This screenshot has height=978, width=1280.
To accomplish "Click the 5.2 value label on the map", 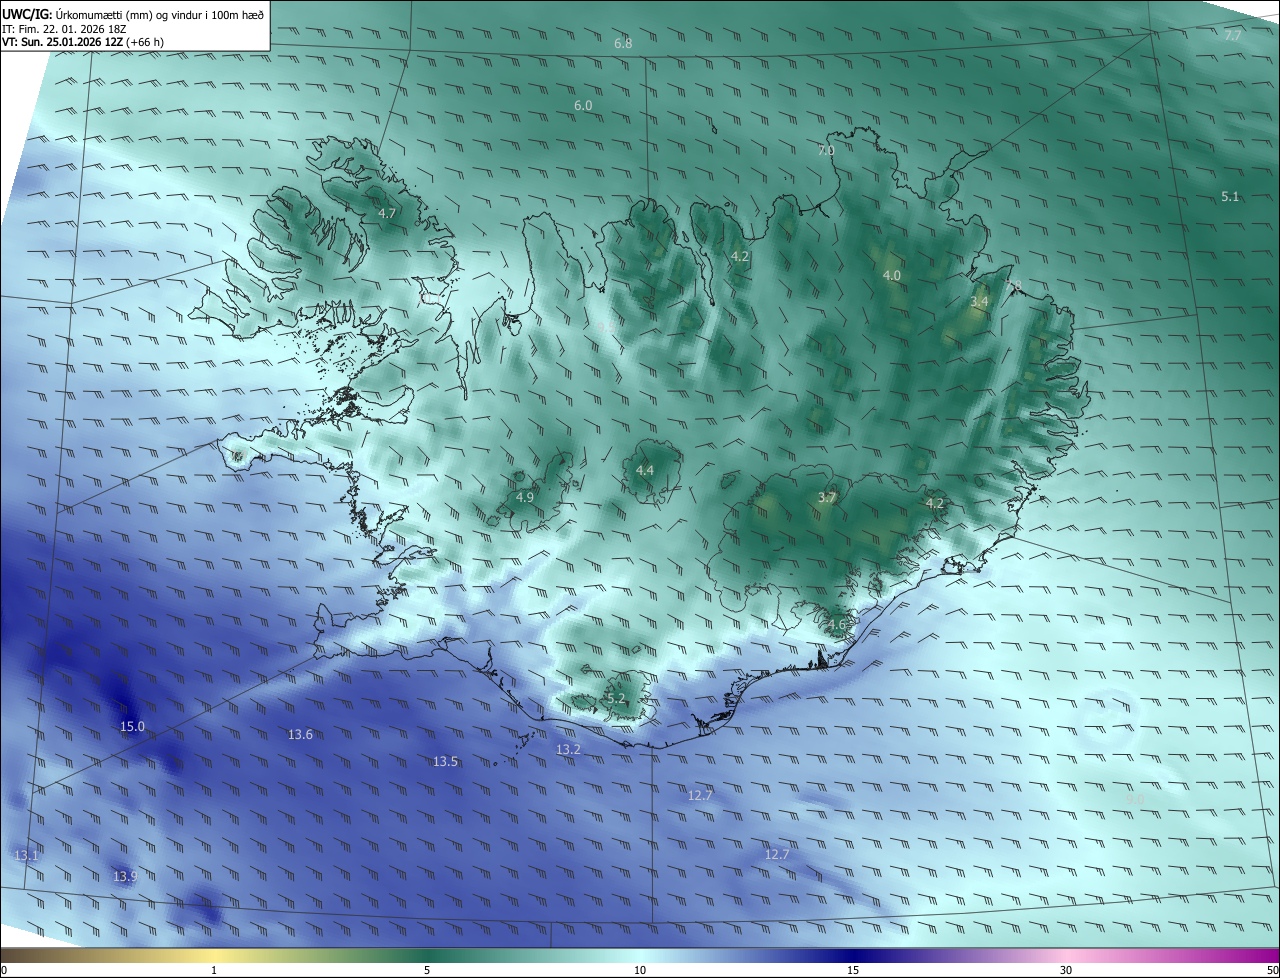I will pos(616,699).
